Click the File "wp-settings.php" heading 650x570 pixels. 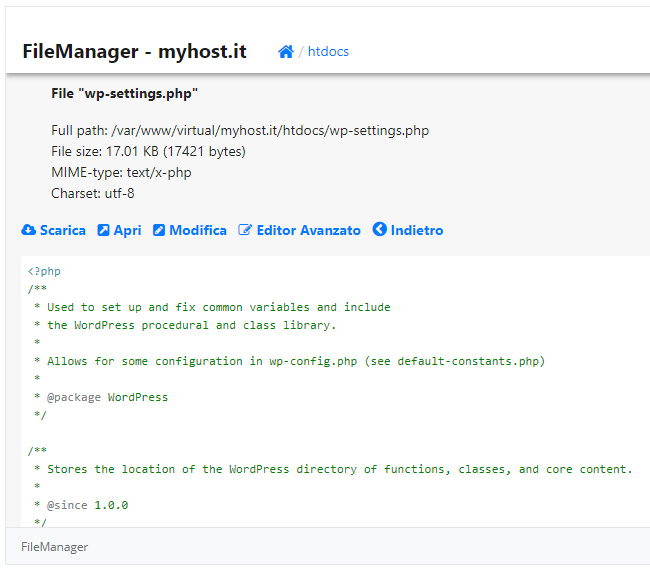coord(124,94)
